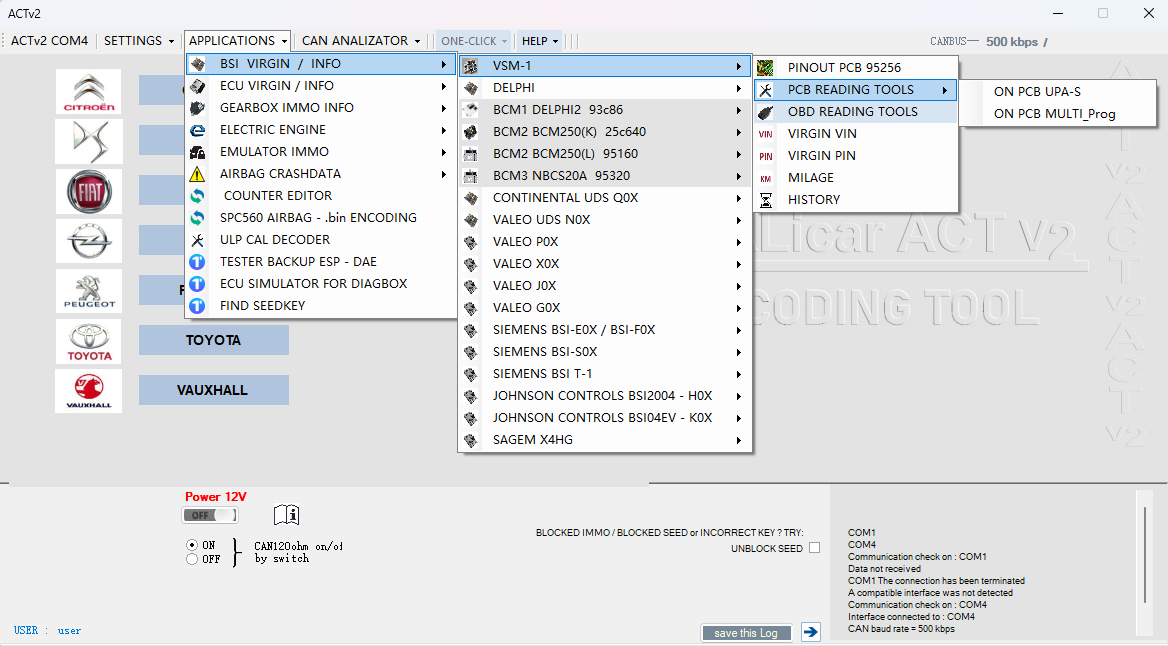
Task: Click the Vauxhall logo icon
Action: coord(88,390)
